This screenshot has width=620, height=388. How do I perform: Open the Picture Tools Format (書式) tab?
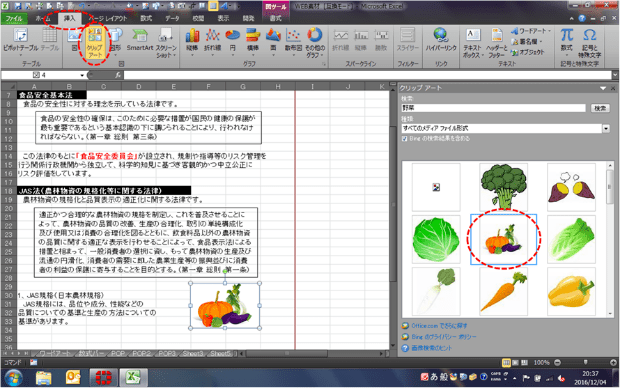[276, 19]
